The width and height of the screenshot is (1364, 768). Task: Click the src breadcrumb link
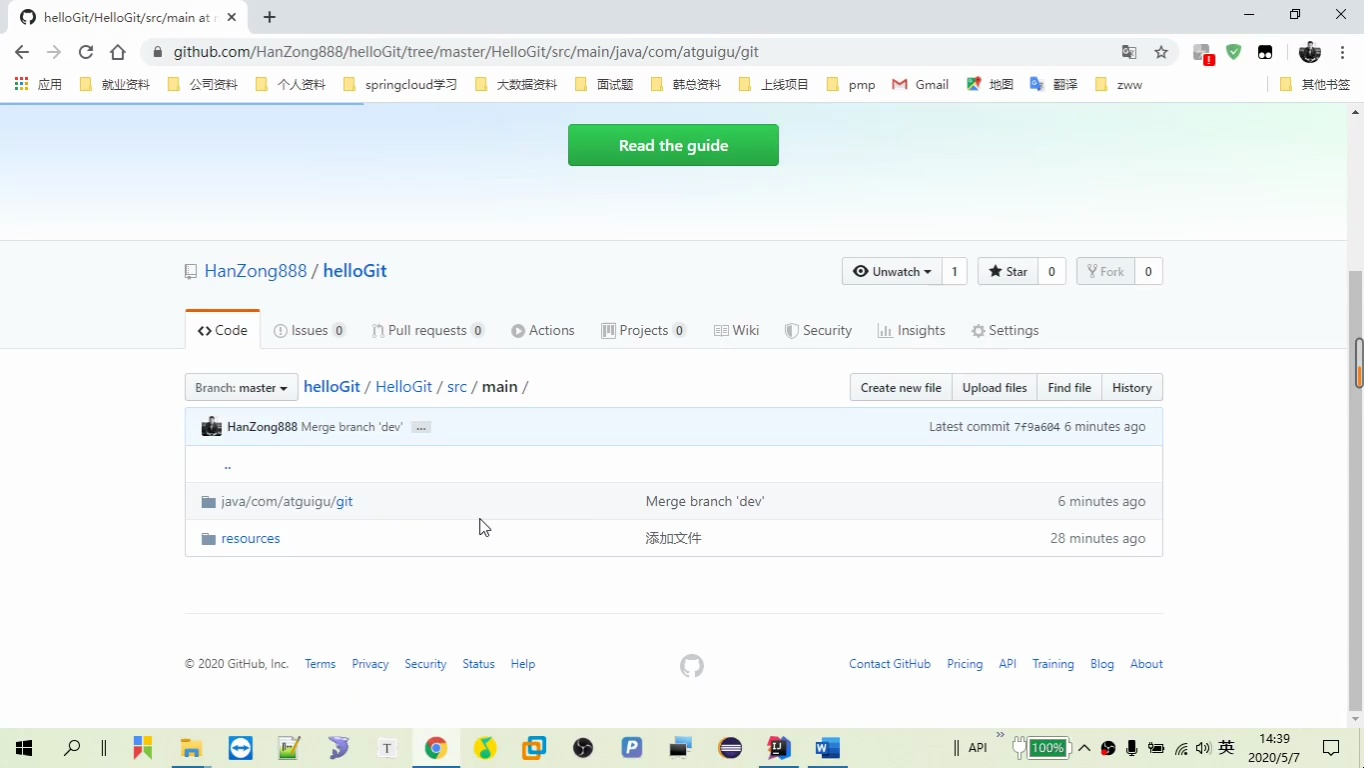click(457, 387)
